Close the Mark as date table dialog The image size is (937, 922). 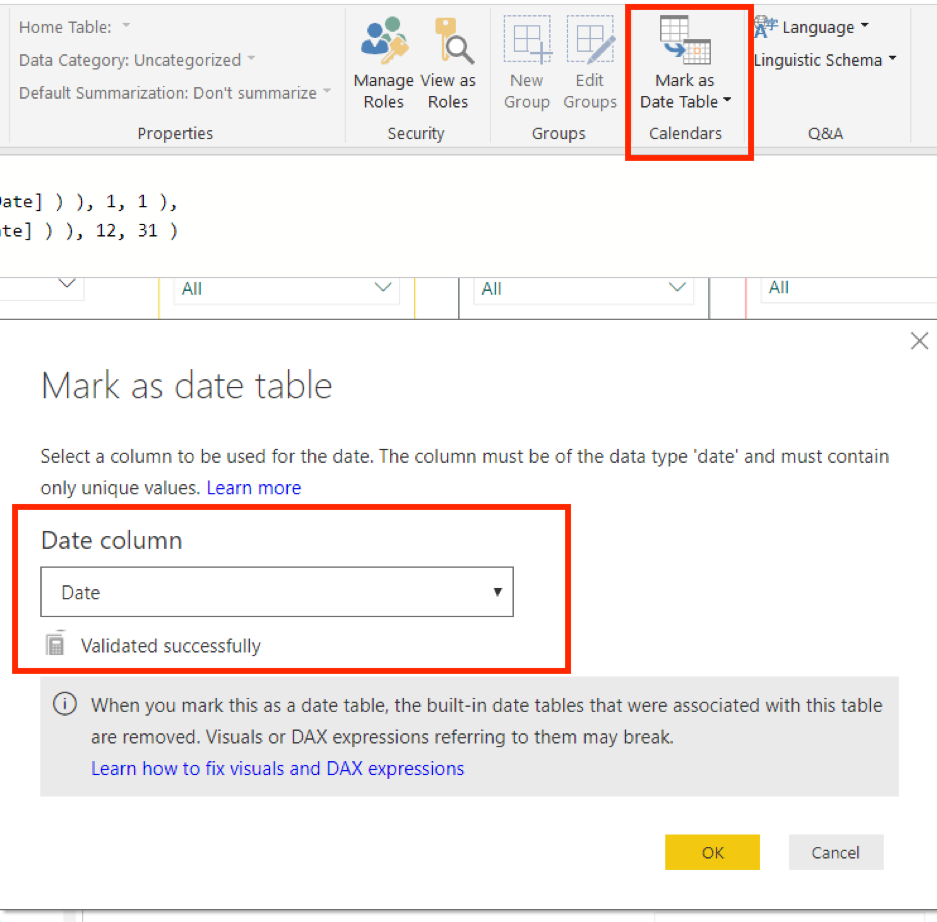[919, 340]
